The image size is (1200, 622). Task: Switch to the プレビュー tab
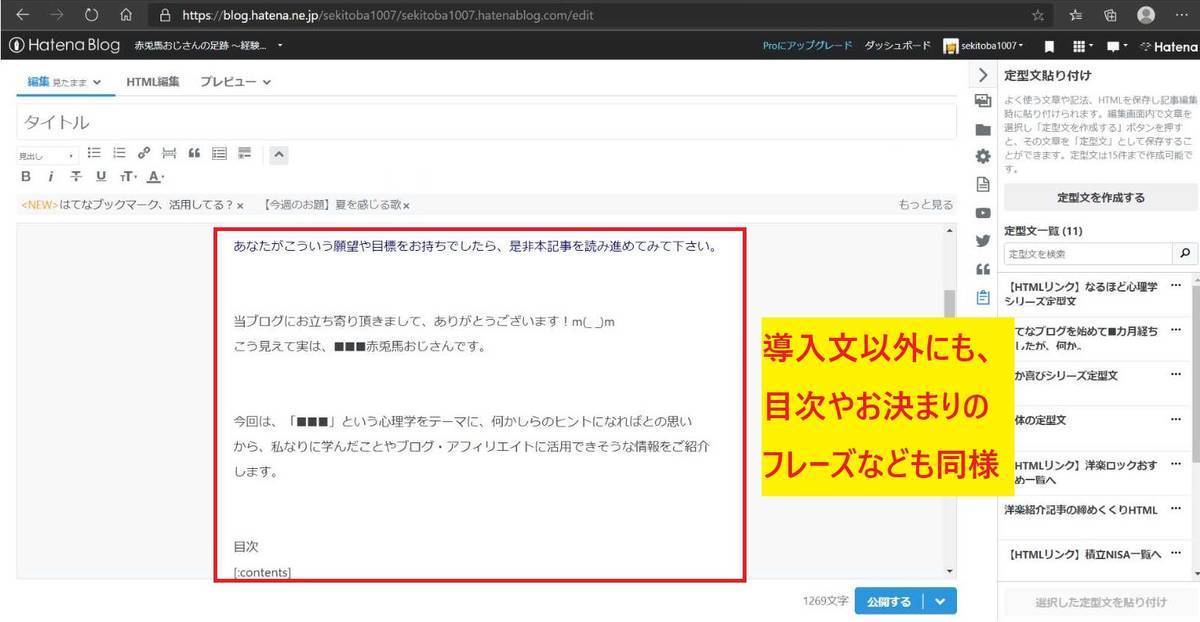pyautogui.click(x=235, y=82)
